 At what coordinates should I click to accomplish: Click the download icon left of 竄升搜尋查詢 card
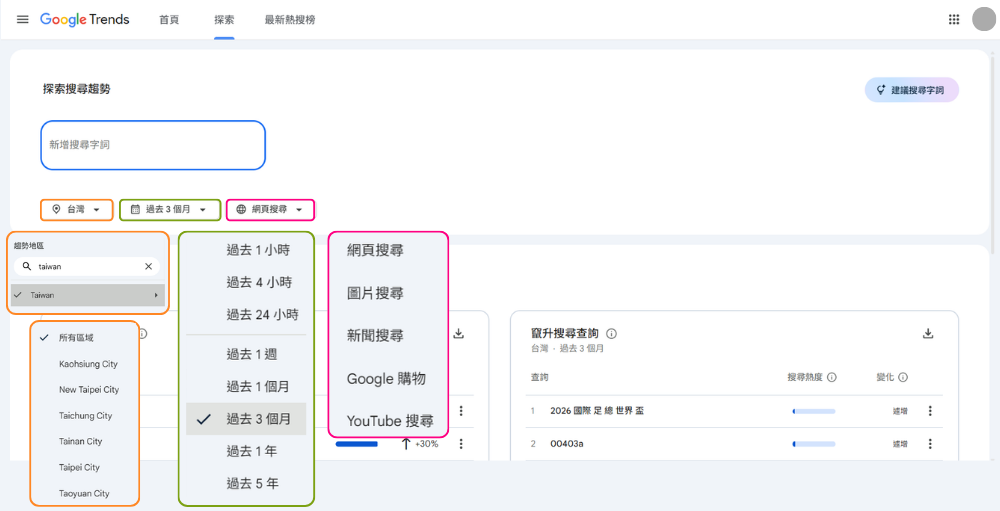point(459,333)
